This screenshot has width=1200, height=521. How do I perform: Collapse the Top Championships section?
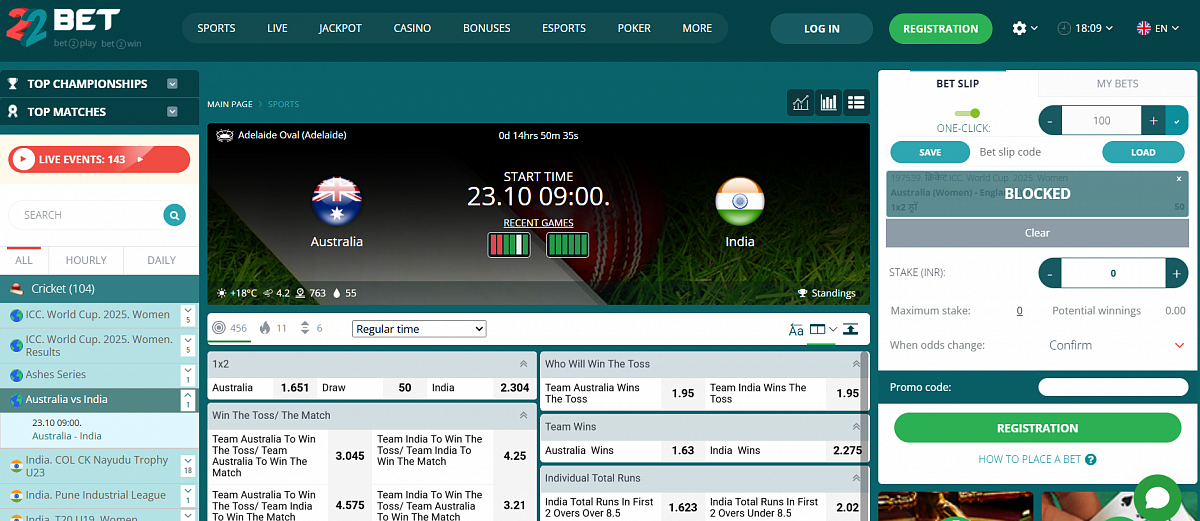[173, 84]
